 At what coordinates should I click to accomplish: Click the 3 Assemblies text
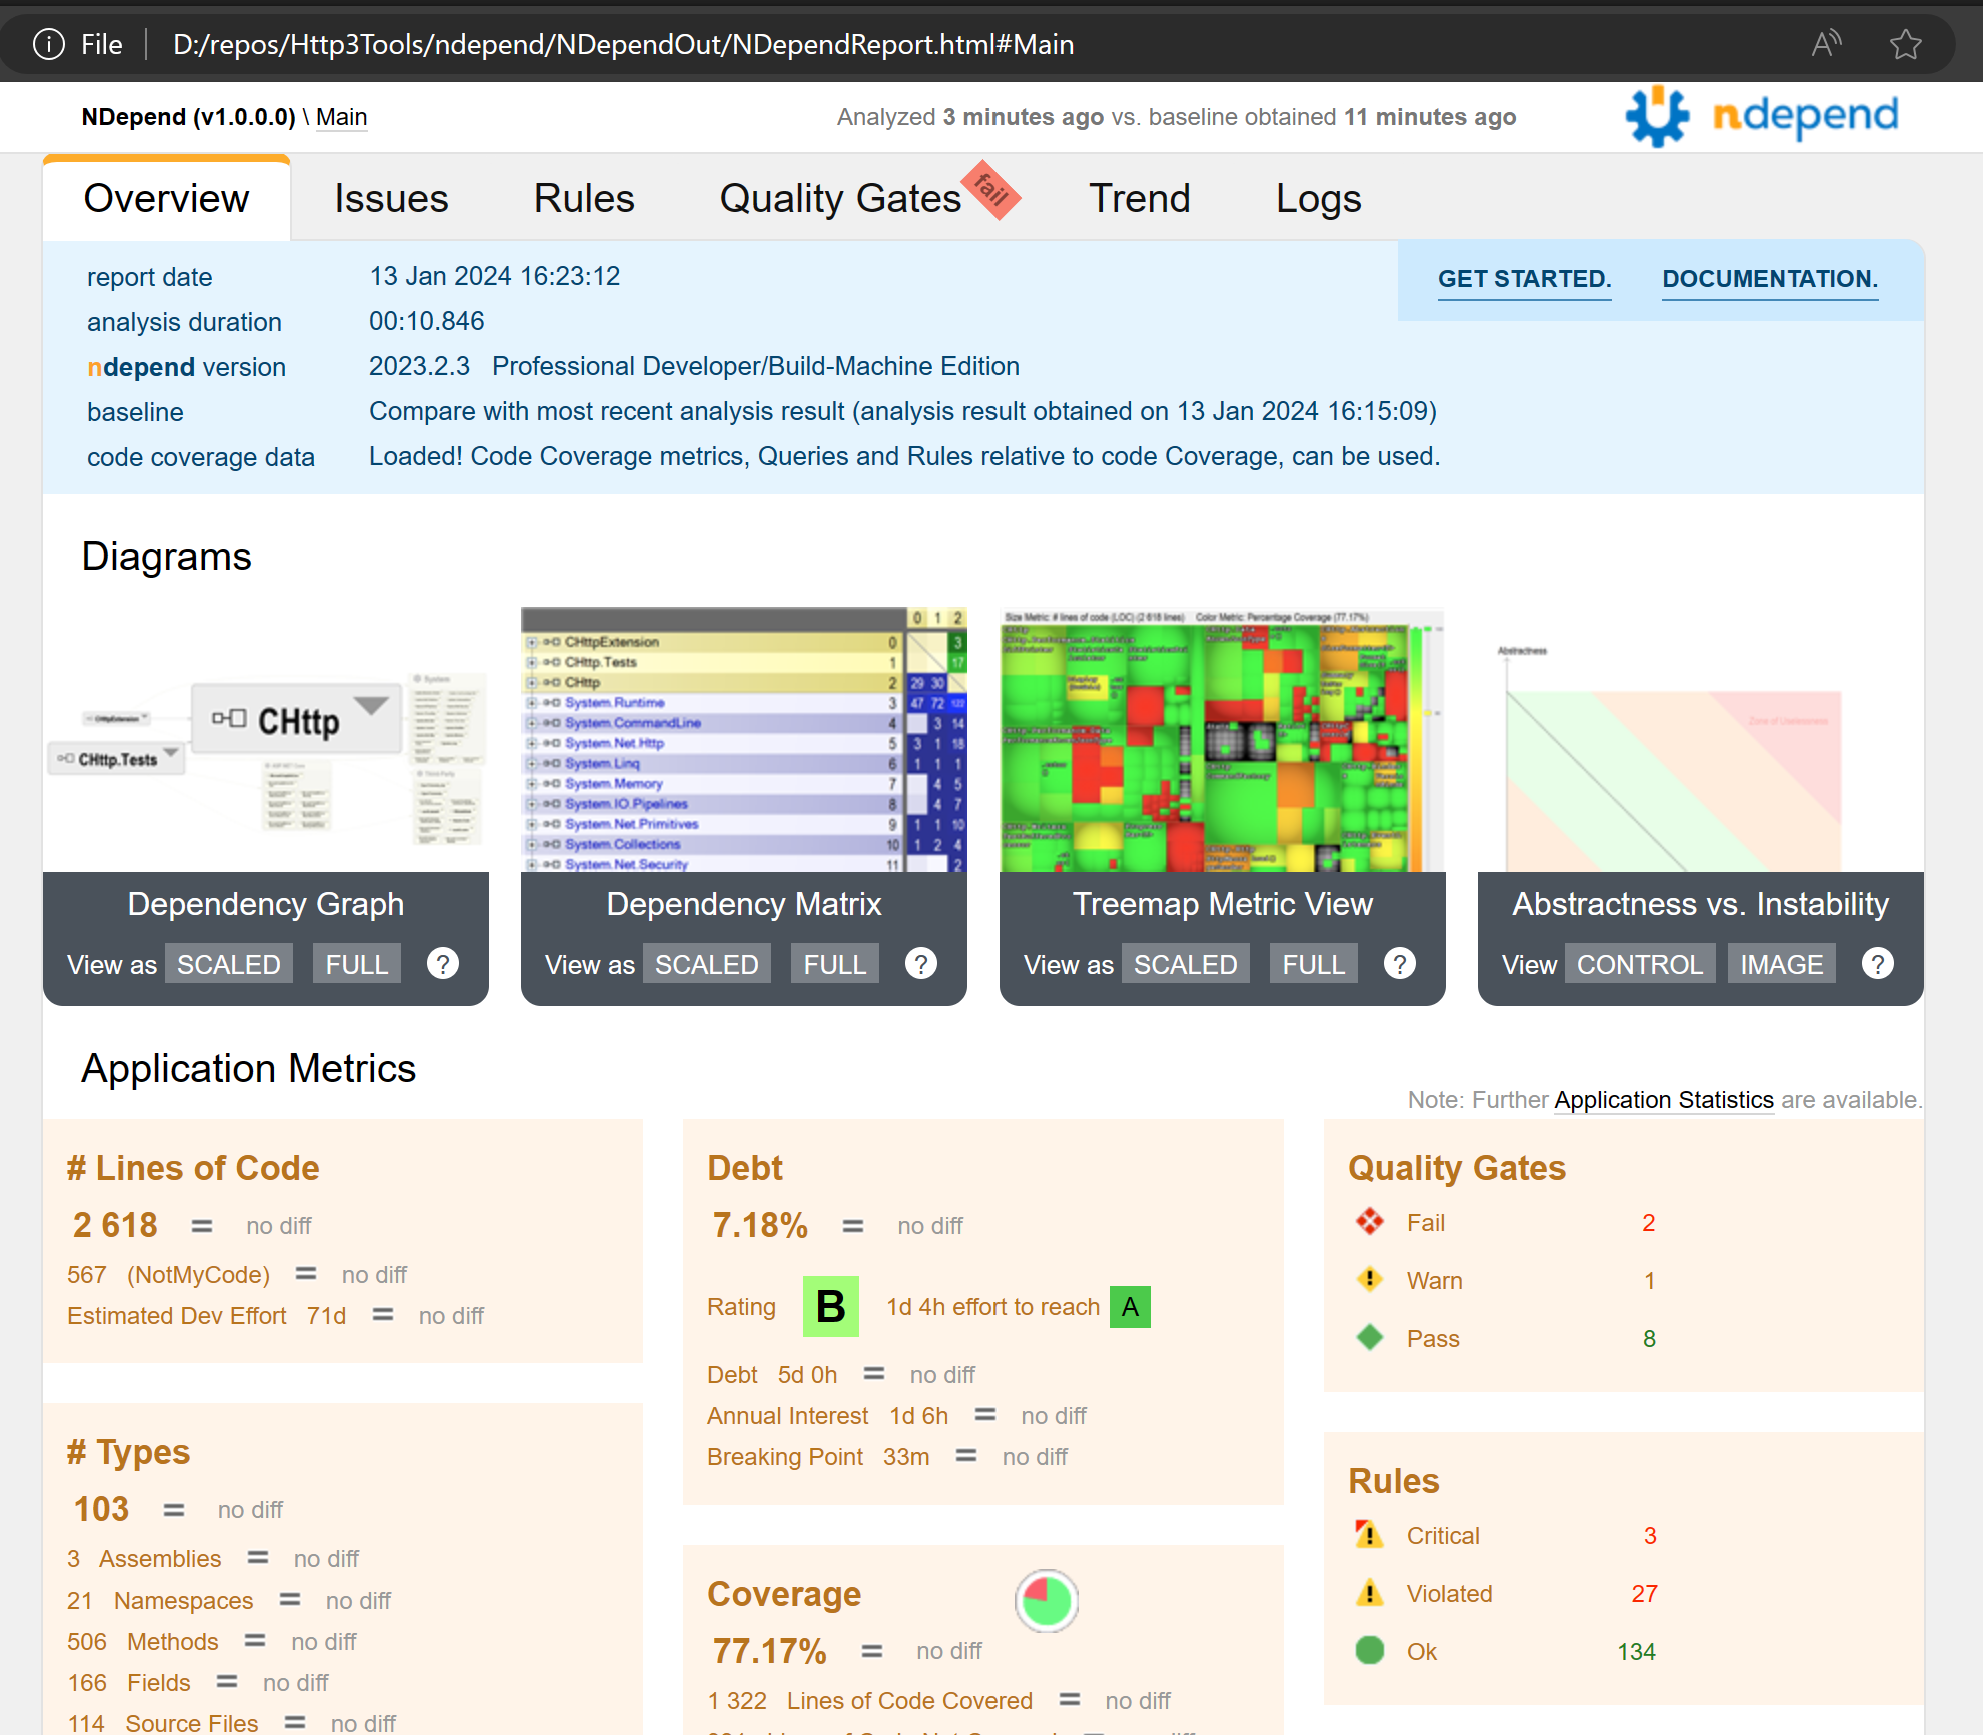[144, 1559]
